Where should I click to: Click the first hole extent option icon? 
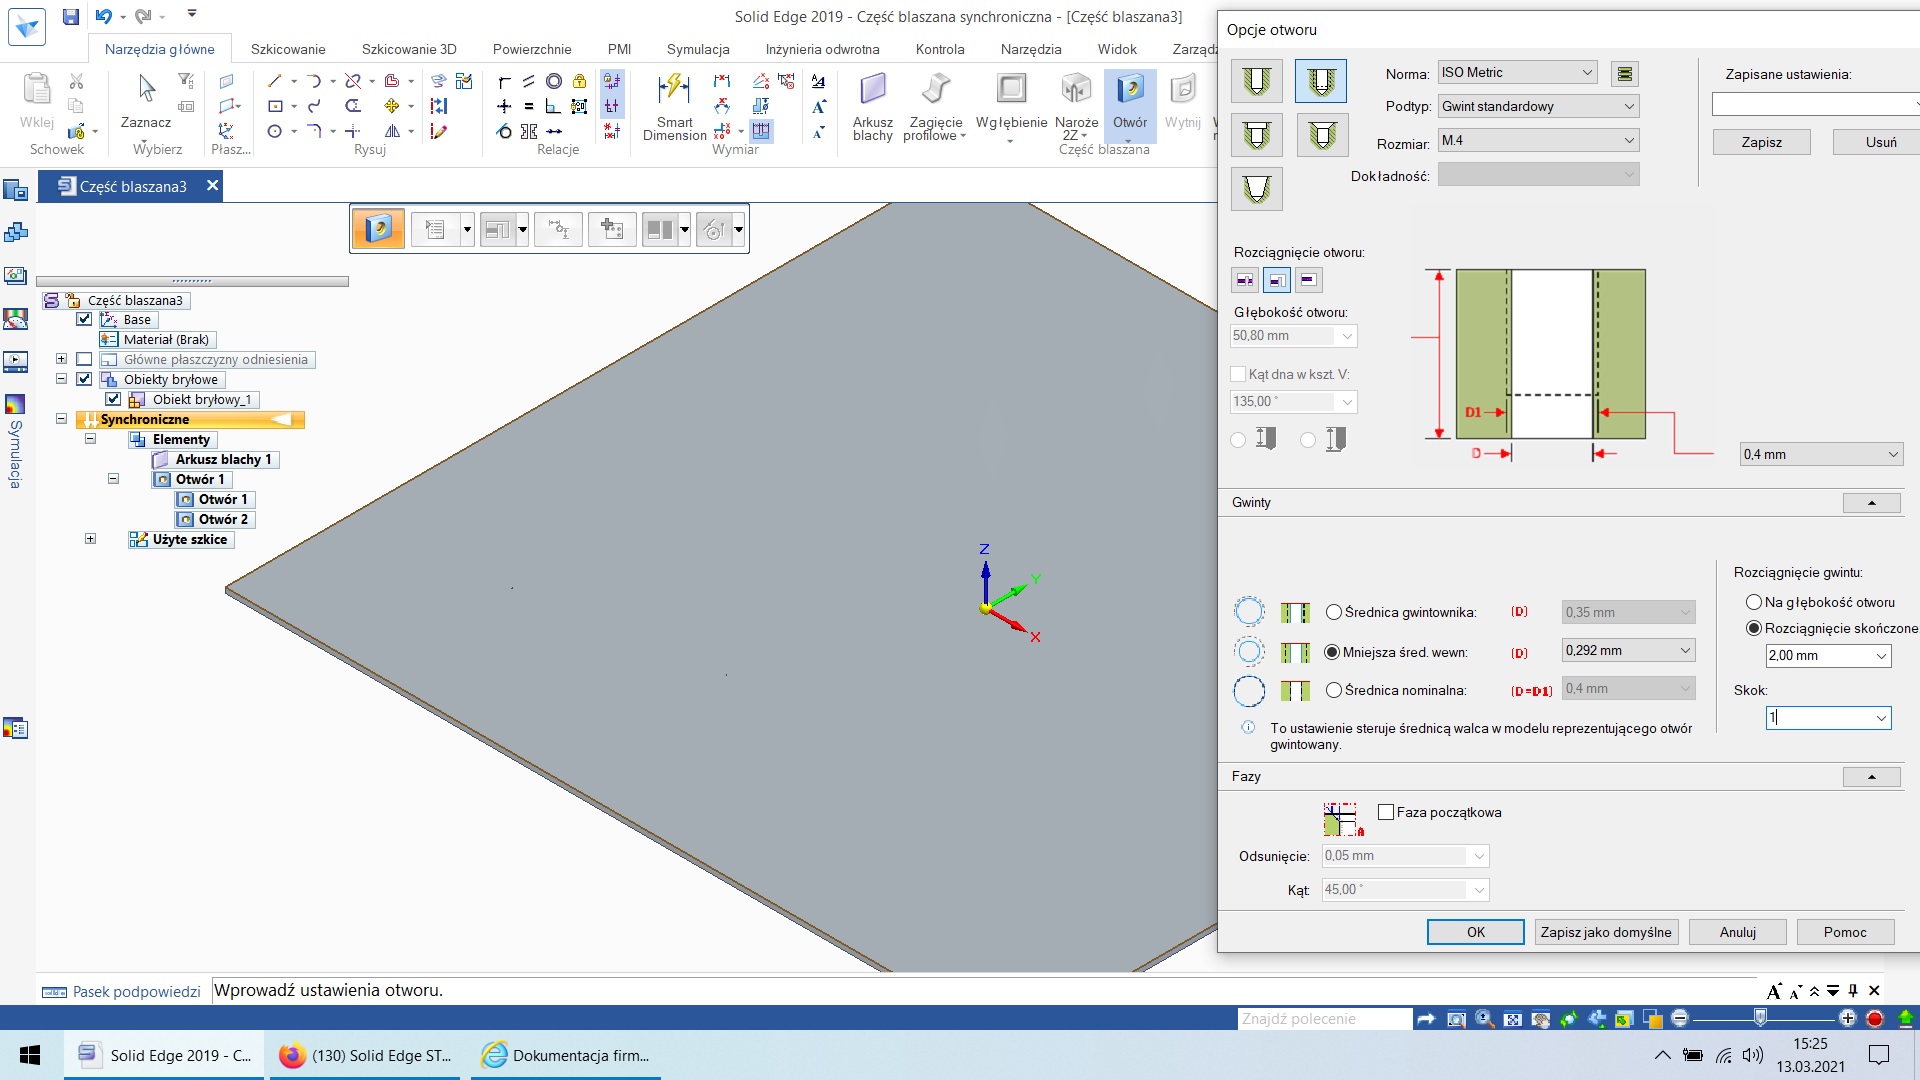click(1245, 280)
